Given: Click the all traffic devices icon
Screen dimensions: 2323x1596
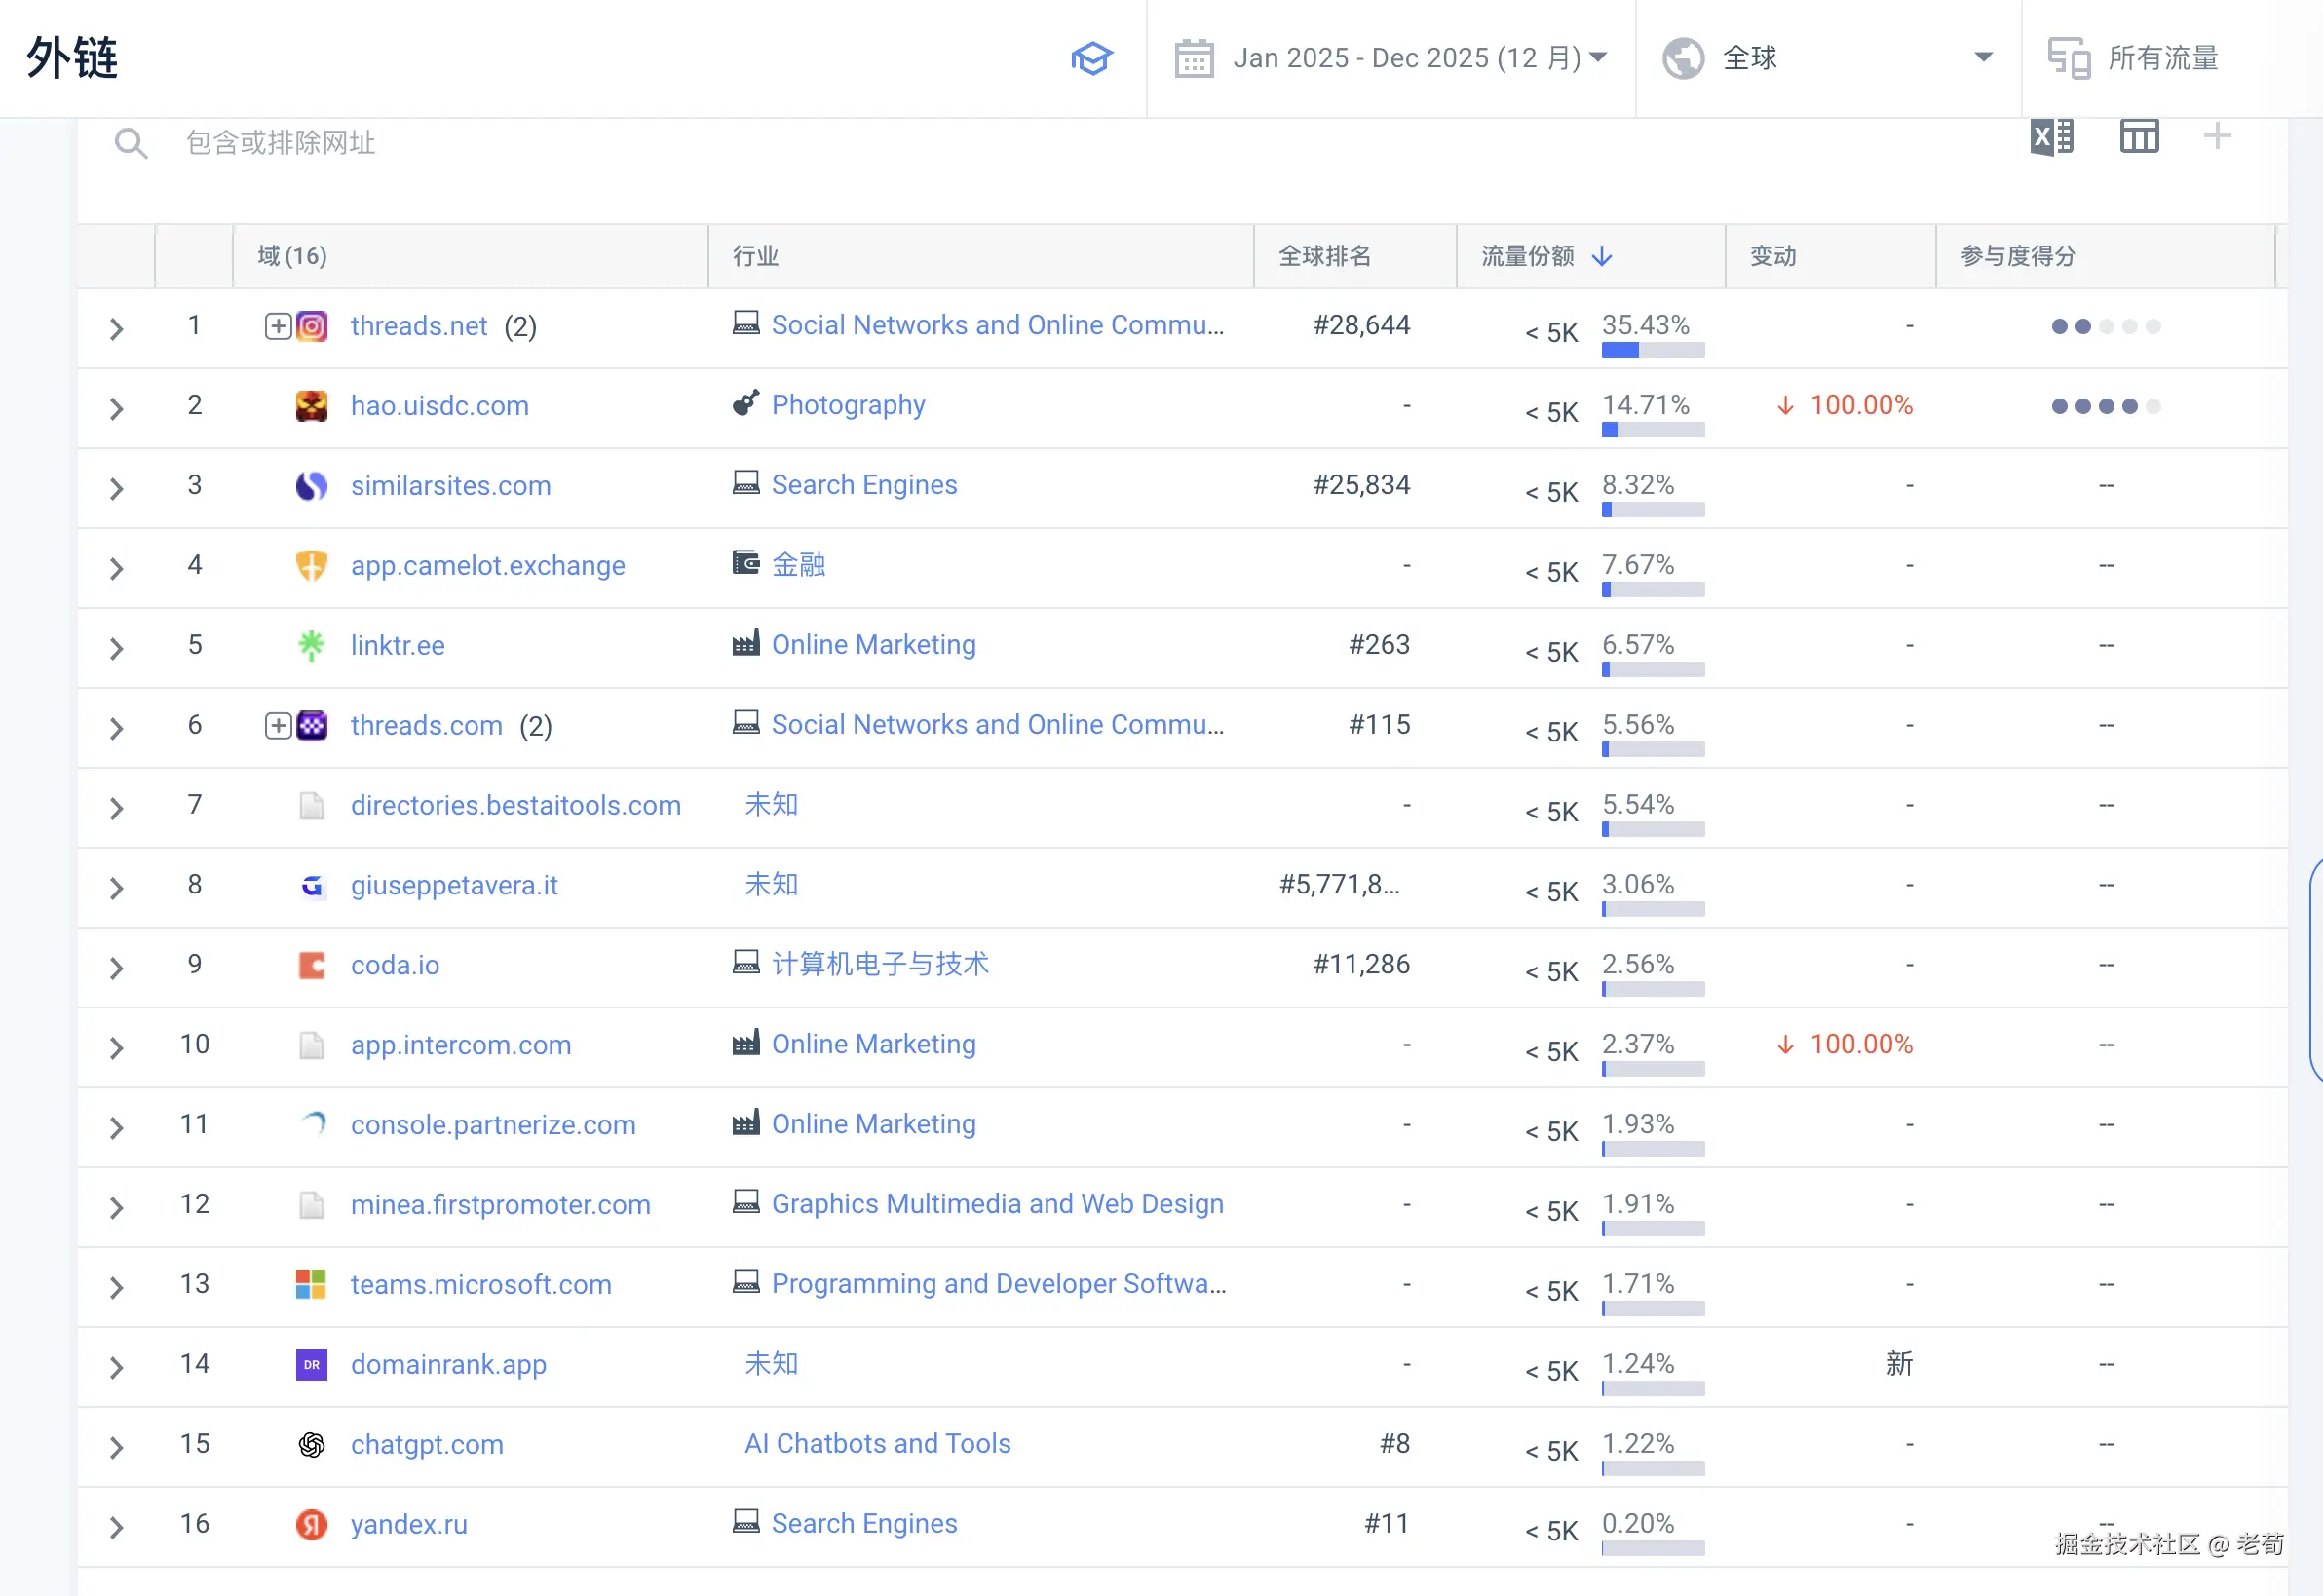Looking at the screenshot, I should click(2068, 58).
